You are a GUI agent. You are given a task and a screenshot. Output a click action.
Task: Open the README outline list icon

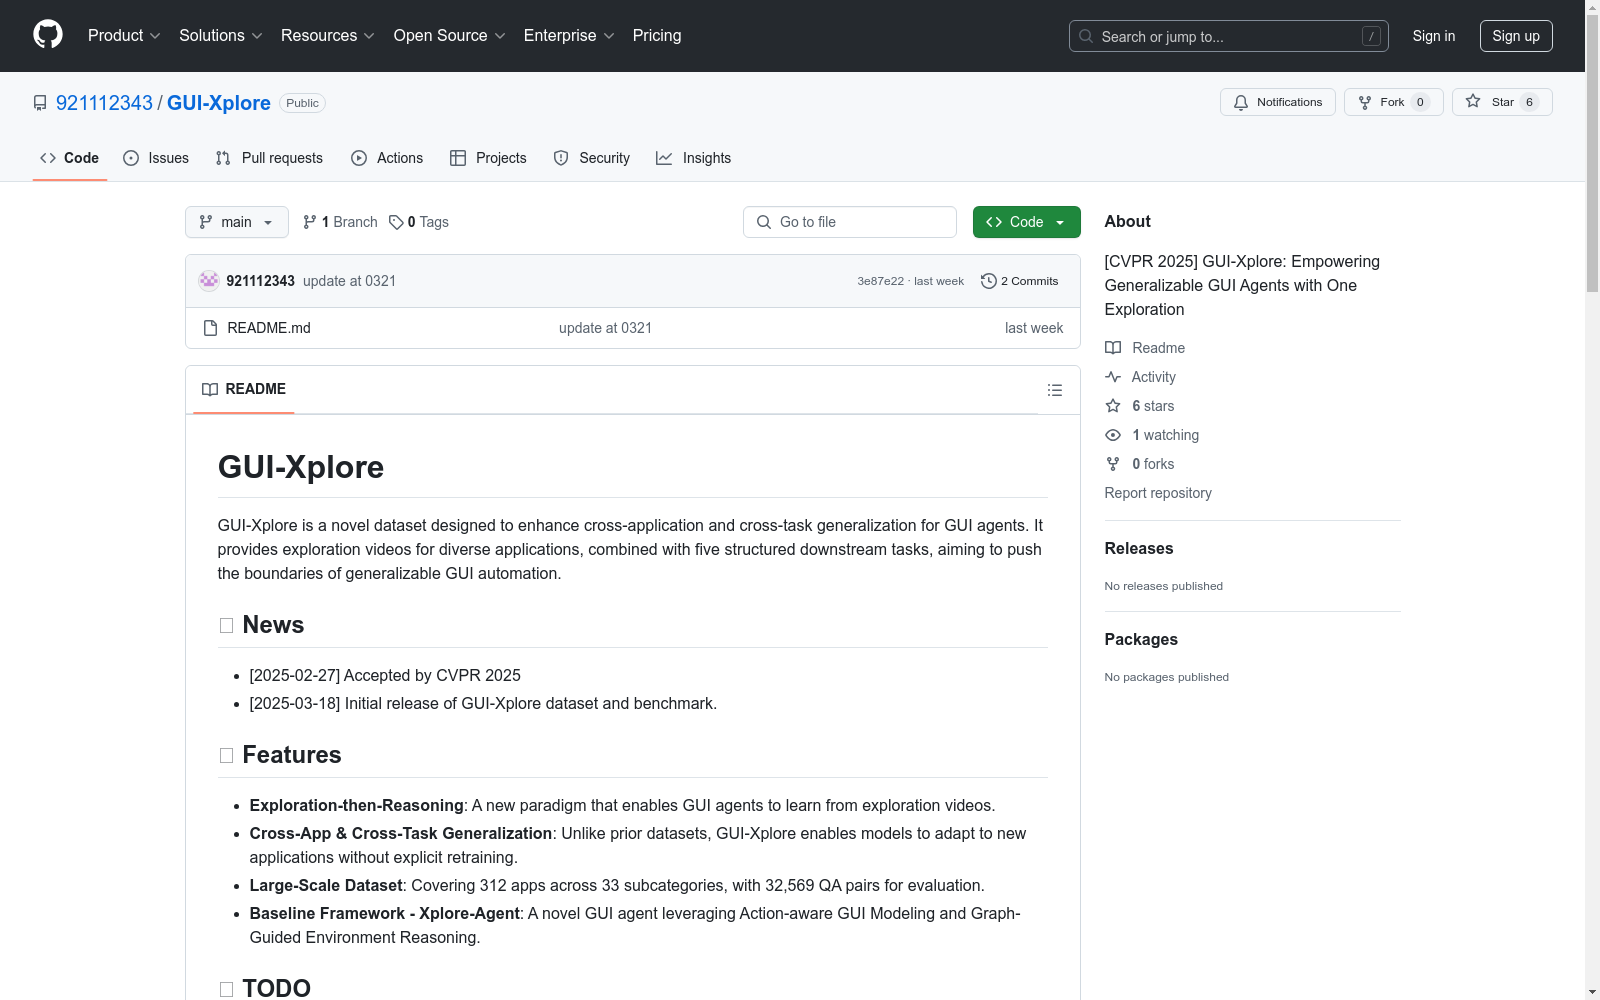1055,390
